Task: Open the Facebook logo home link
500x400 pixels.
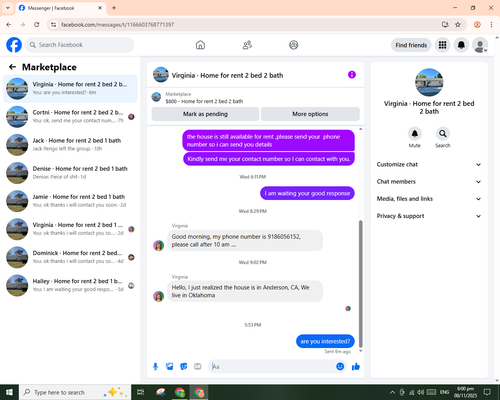Action: click(x=14, y=45)
